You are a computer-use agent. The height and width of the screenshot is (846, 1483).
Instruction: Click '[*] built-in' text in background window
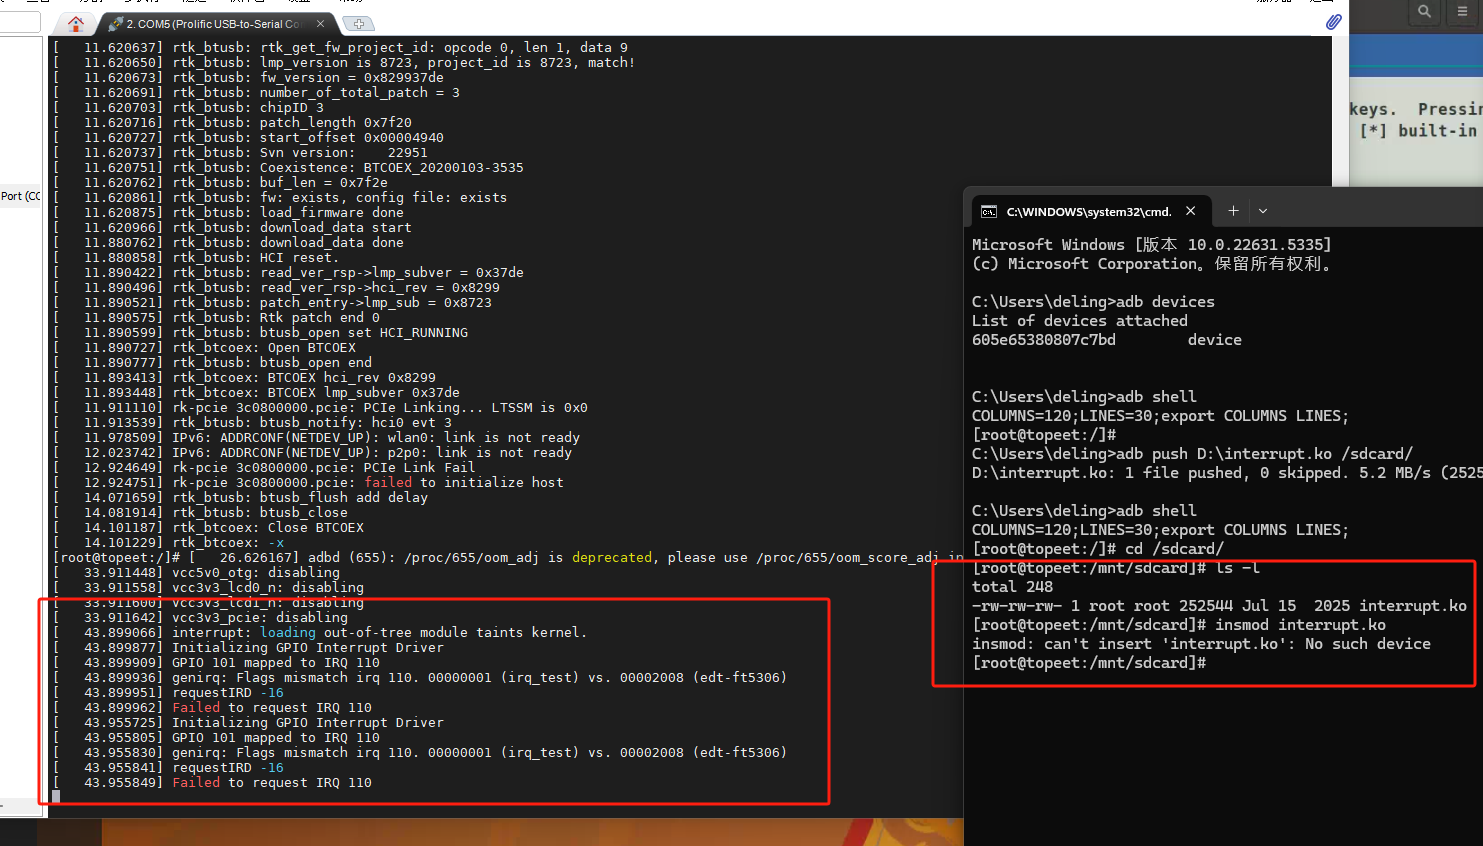point(1418,131)
